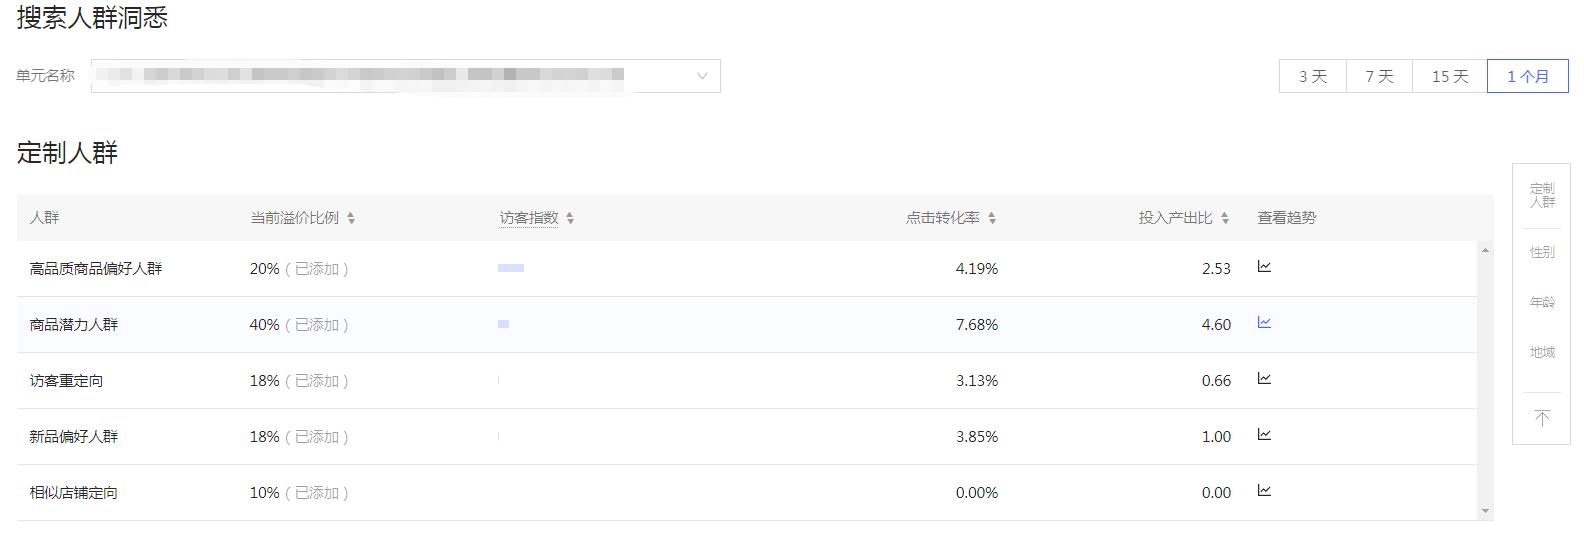Show trend graph for 新品偏好人群
1584x550 pixels.
(1264, 435)
